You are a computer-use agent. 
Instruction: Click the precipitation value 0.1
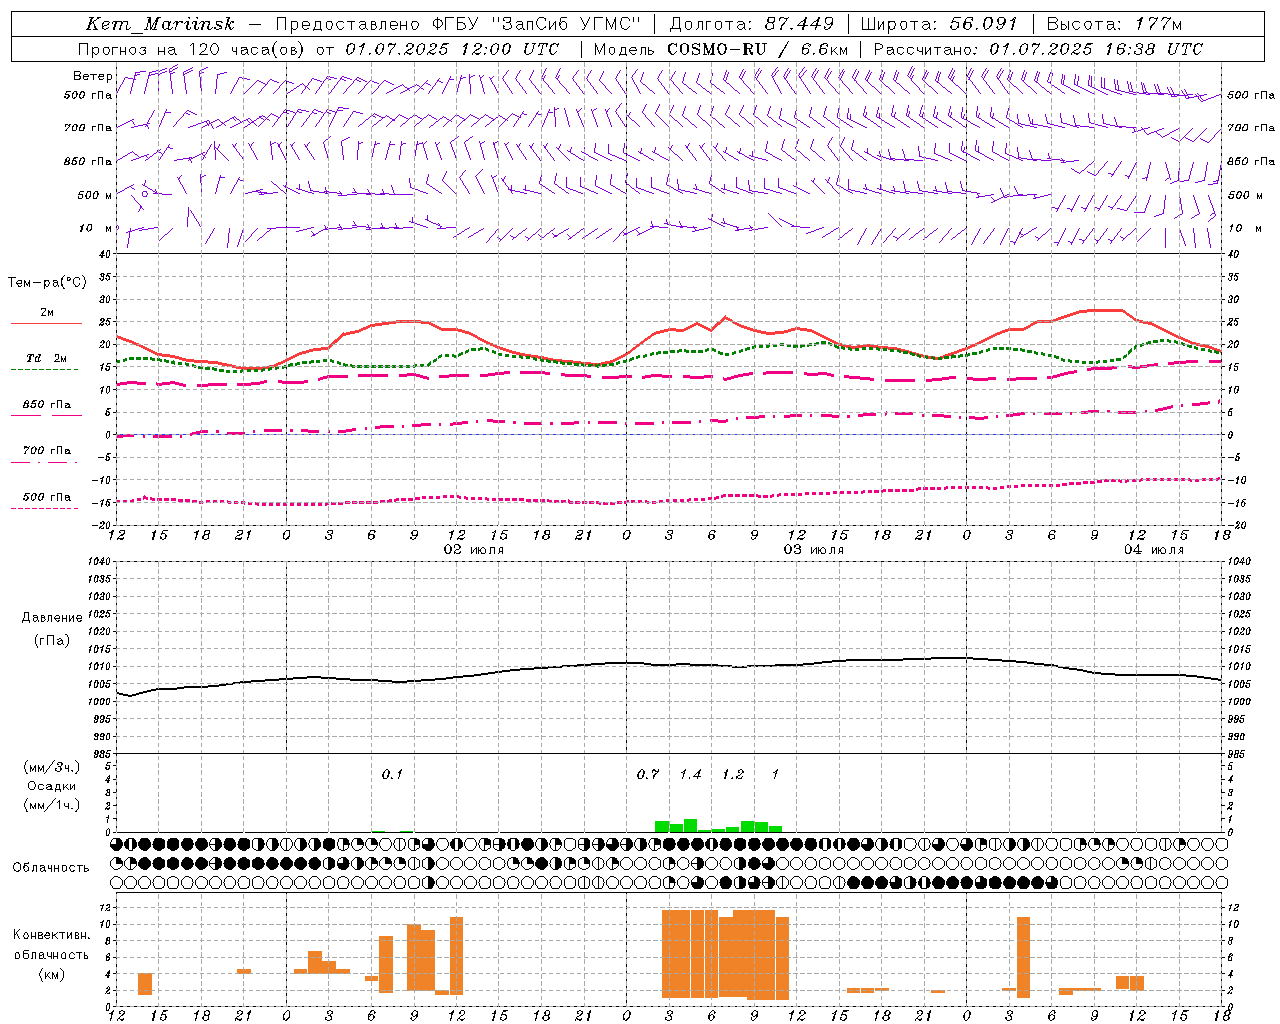click(392, 775)
